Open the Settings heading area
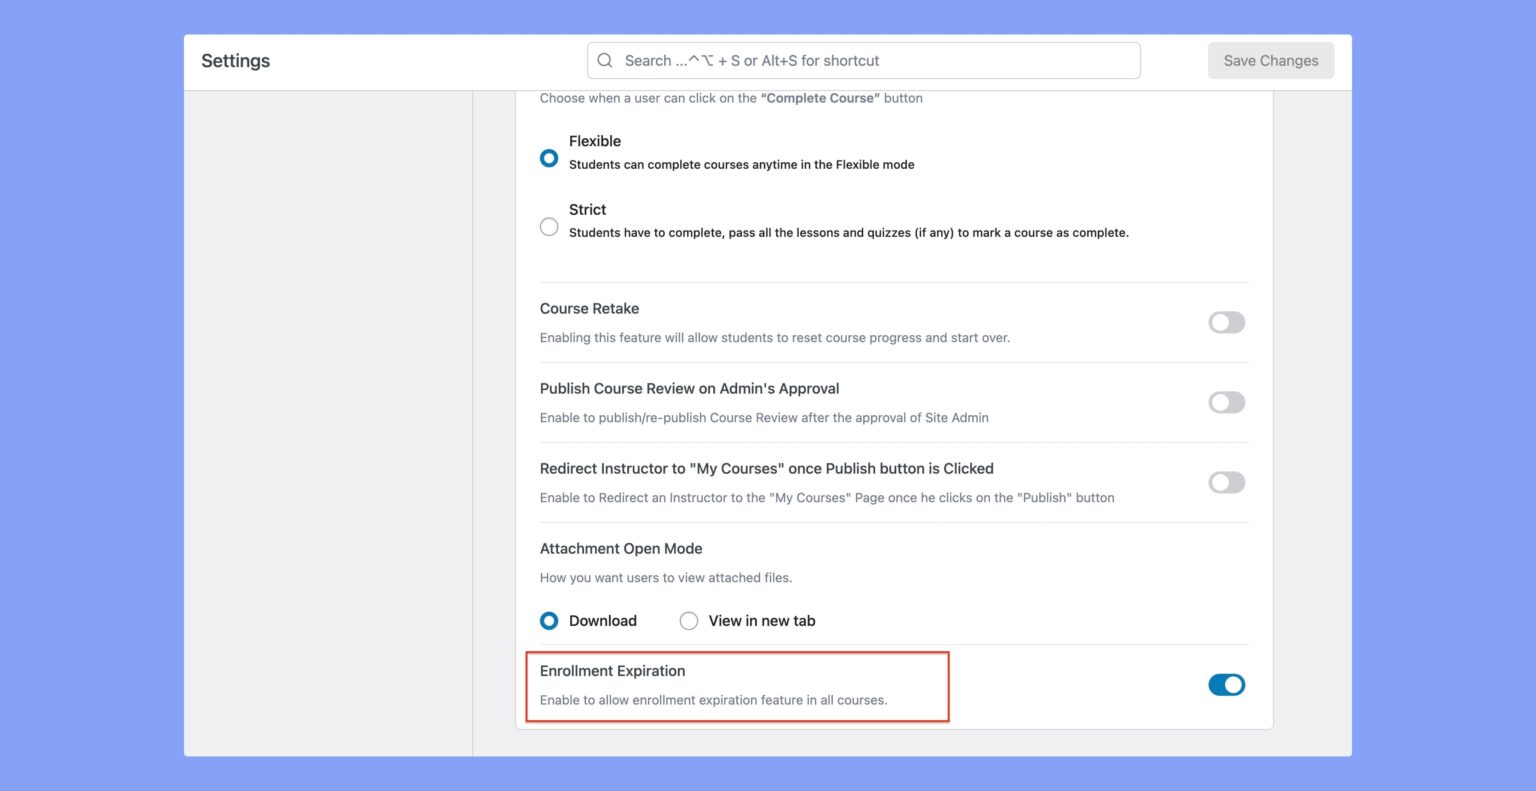1536x791 pixels. [235, 60]
